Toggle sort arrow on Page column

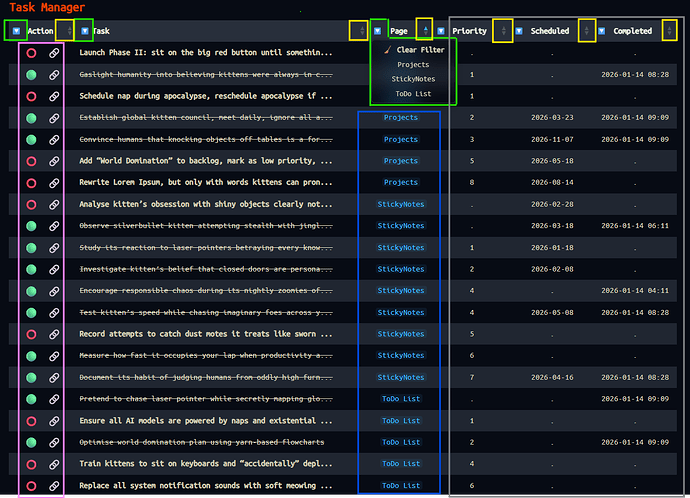pos(425,31)
